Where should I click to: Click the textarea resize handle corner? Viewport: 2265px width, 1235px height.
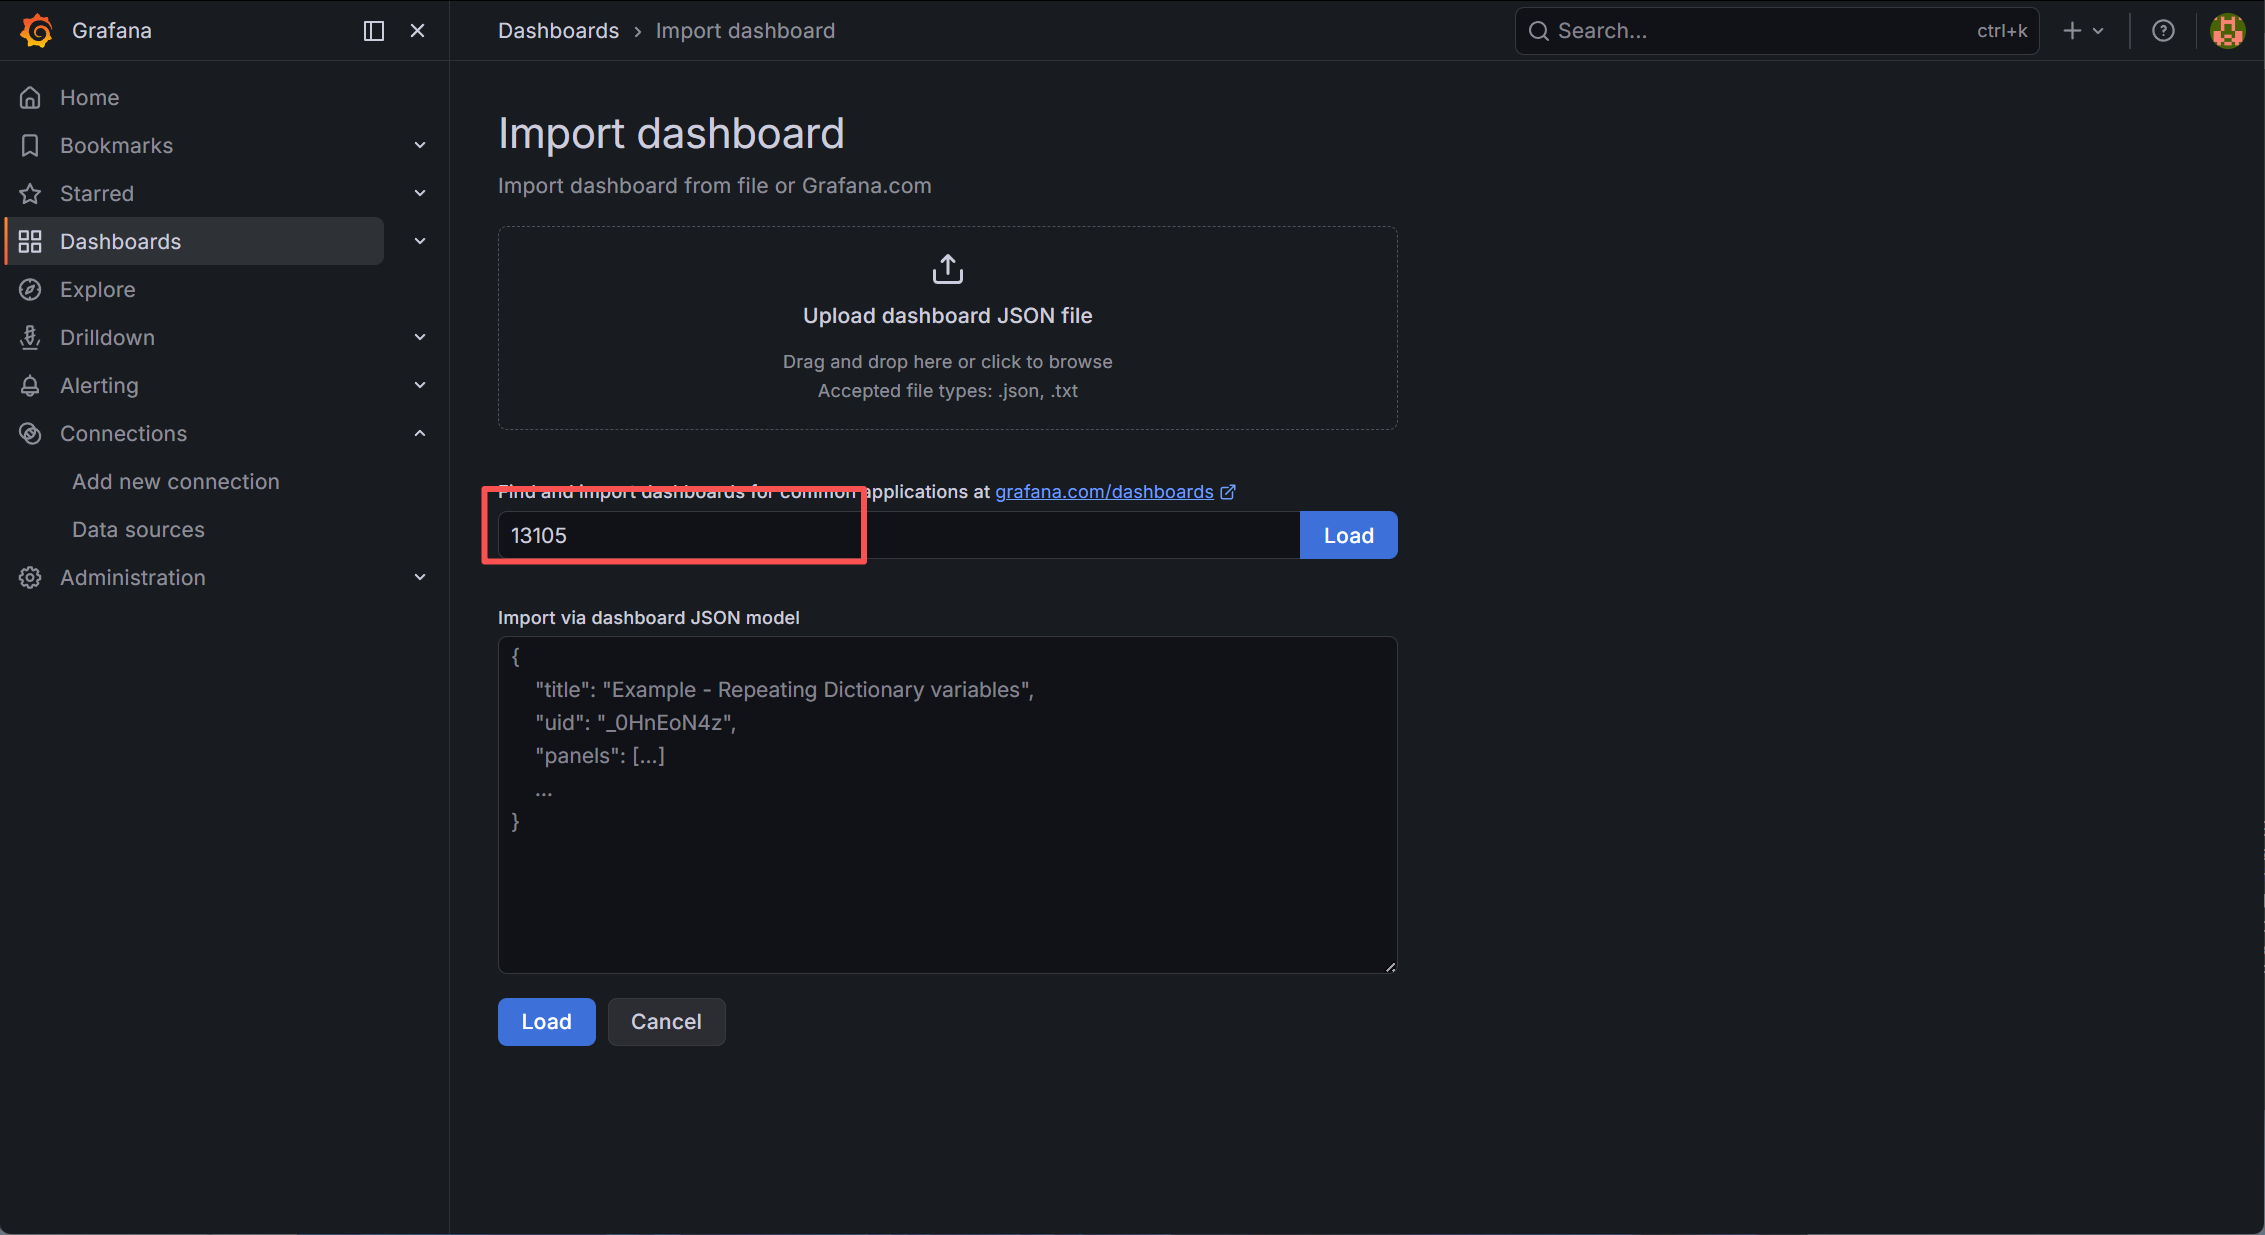pyautogui.click(x=1390, y=966)
